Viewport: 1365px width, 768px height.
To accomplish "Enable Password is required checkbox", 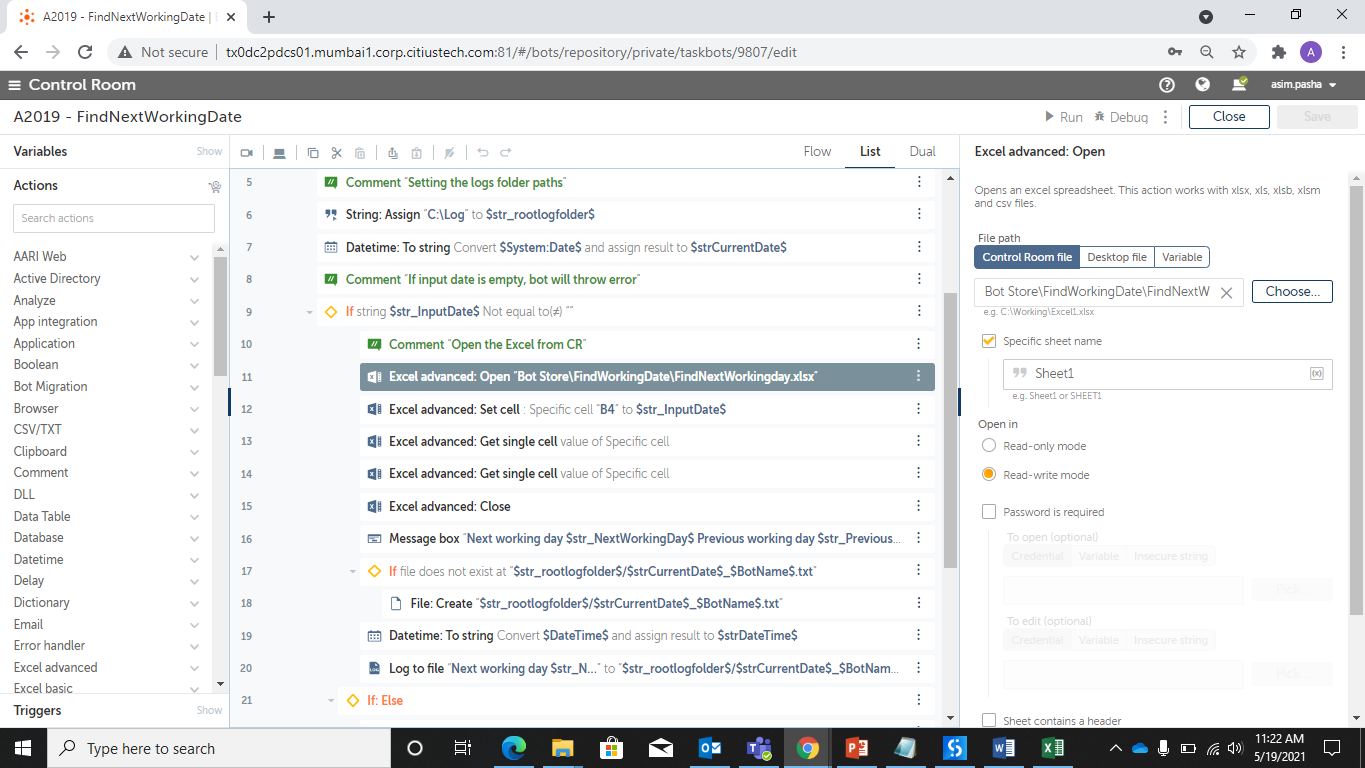I will tap(989, 512).
